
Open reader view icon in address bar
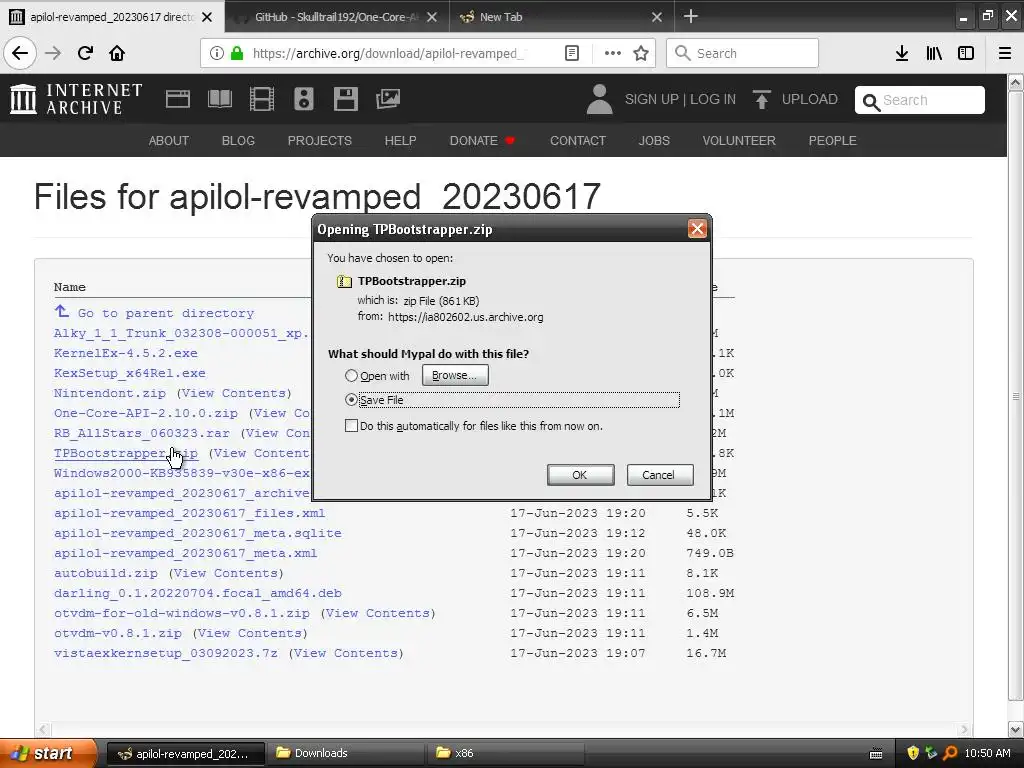click(571, 53)
